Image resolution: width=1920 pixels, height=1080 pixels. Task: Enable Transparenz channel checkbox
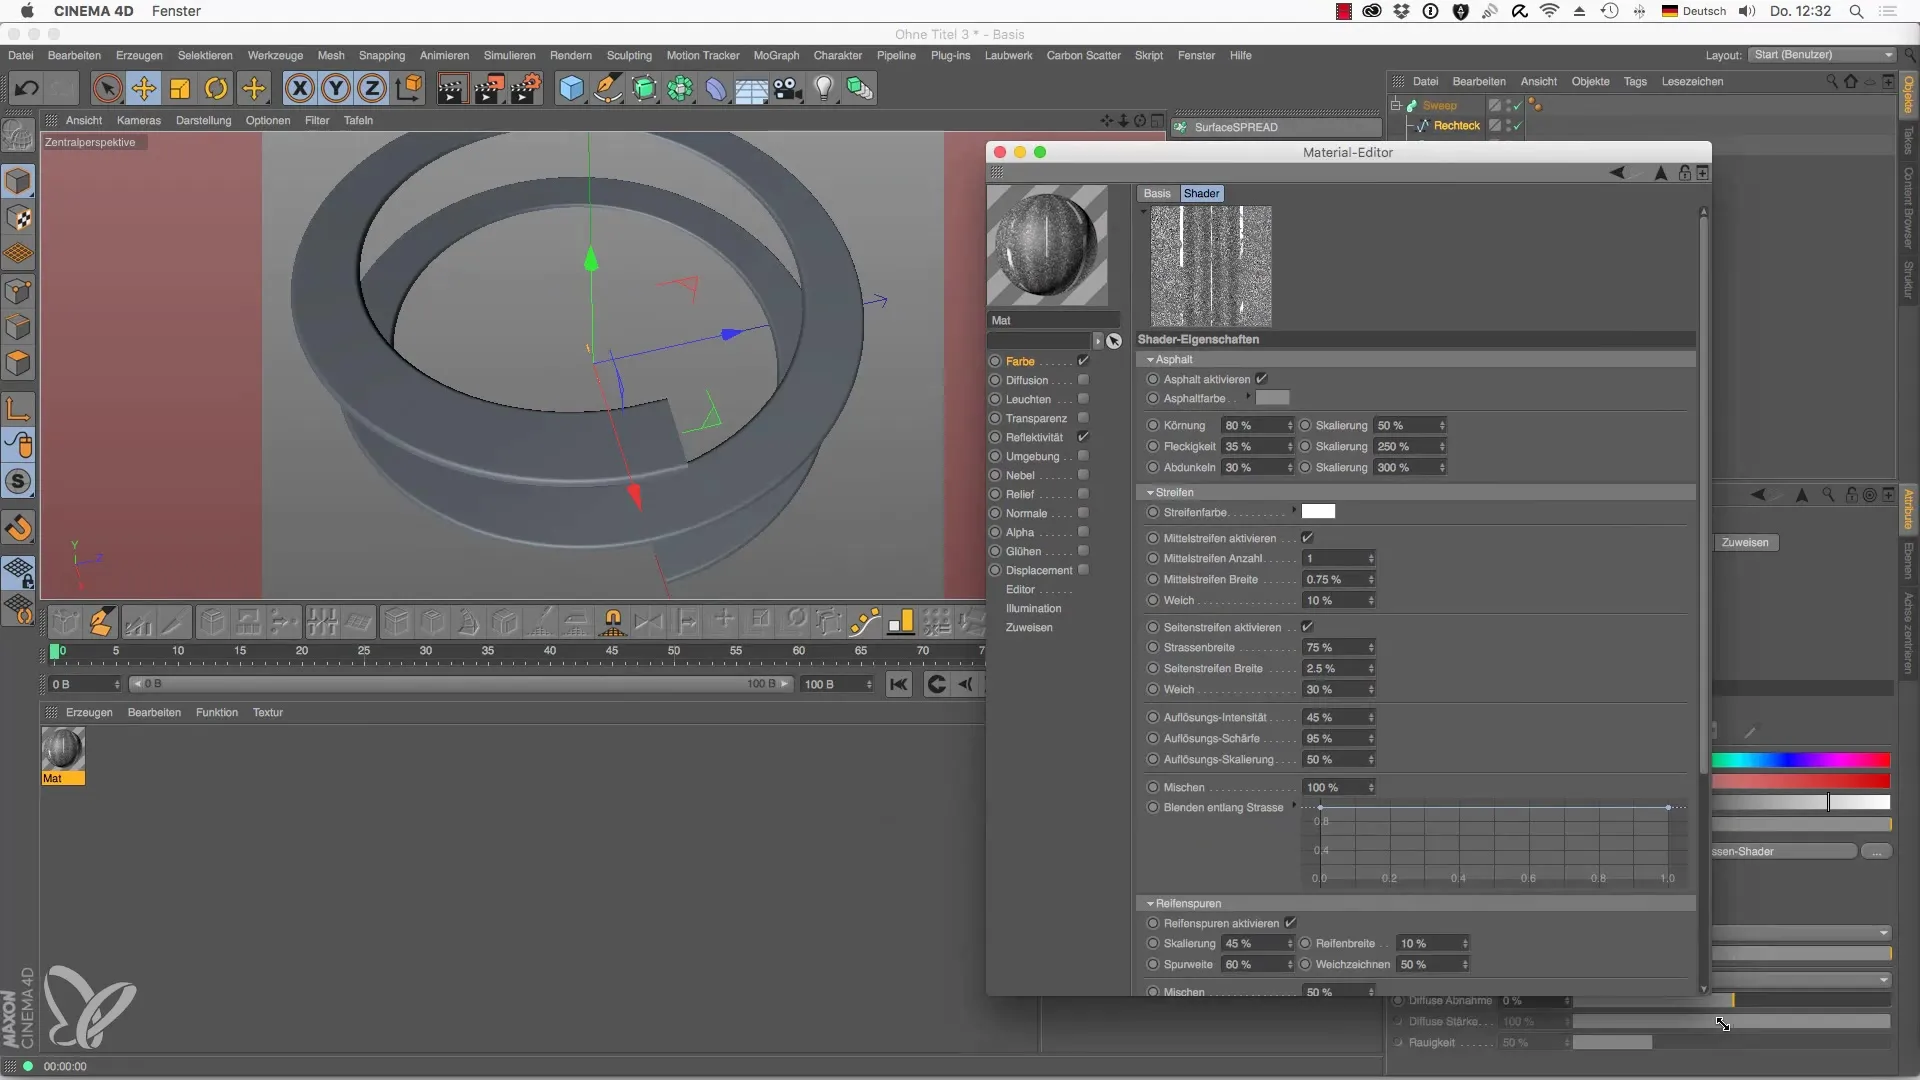point(1083,418)
